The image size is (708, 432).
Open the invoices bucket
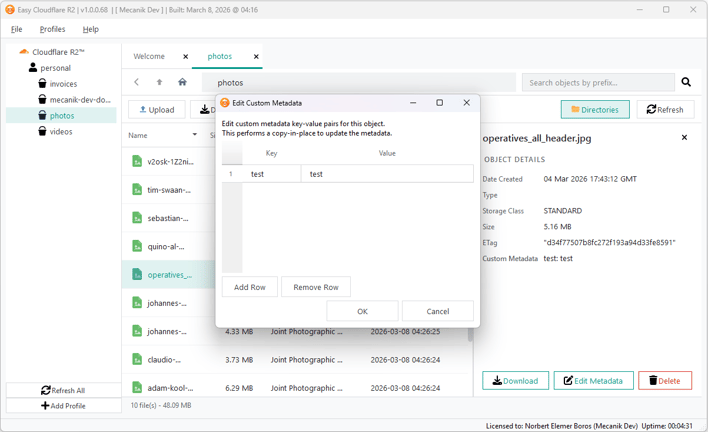pos(63,84)
